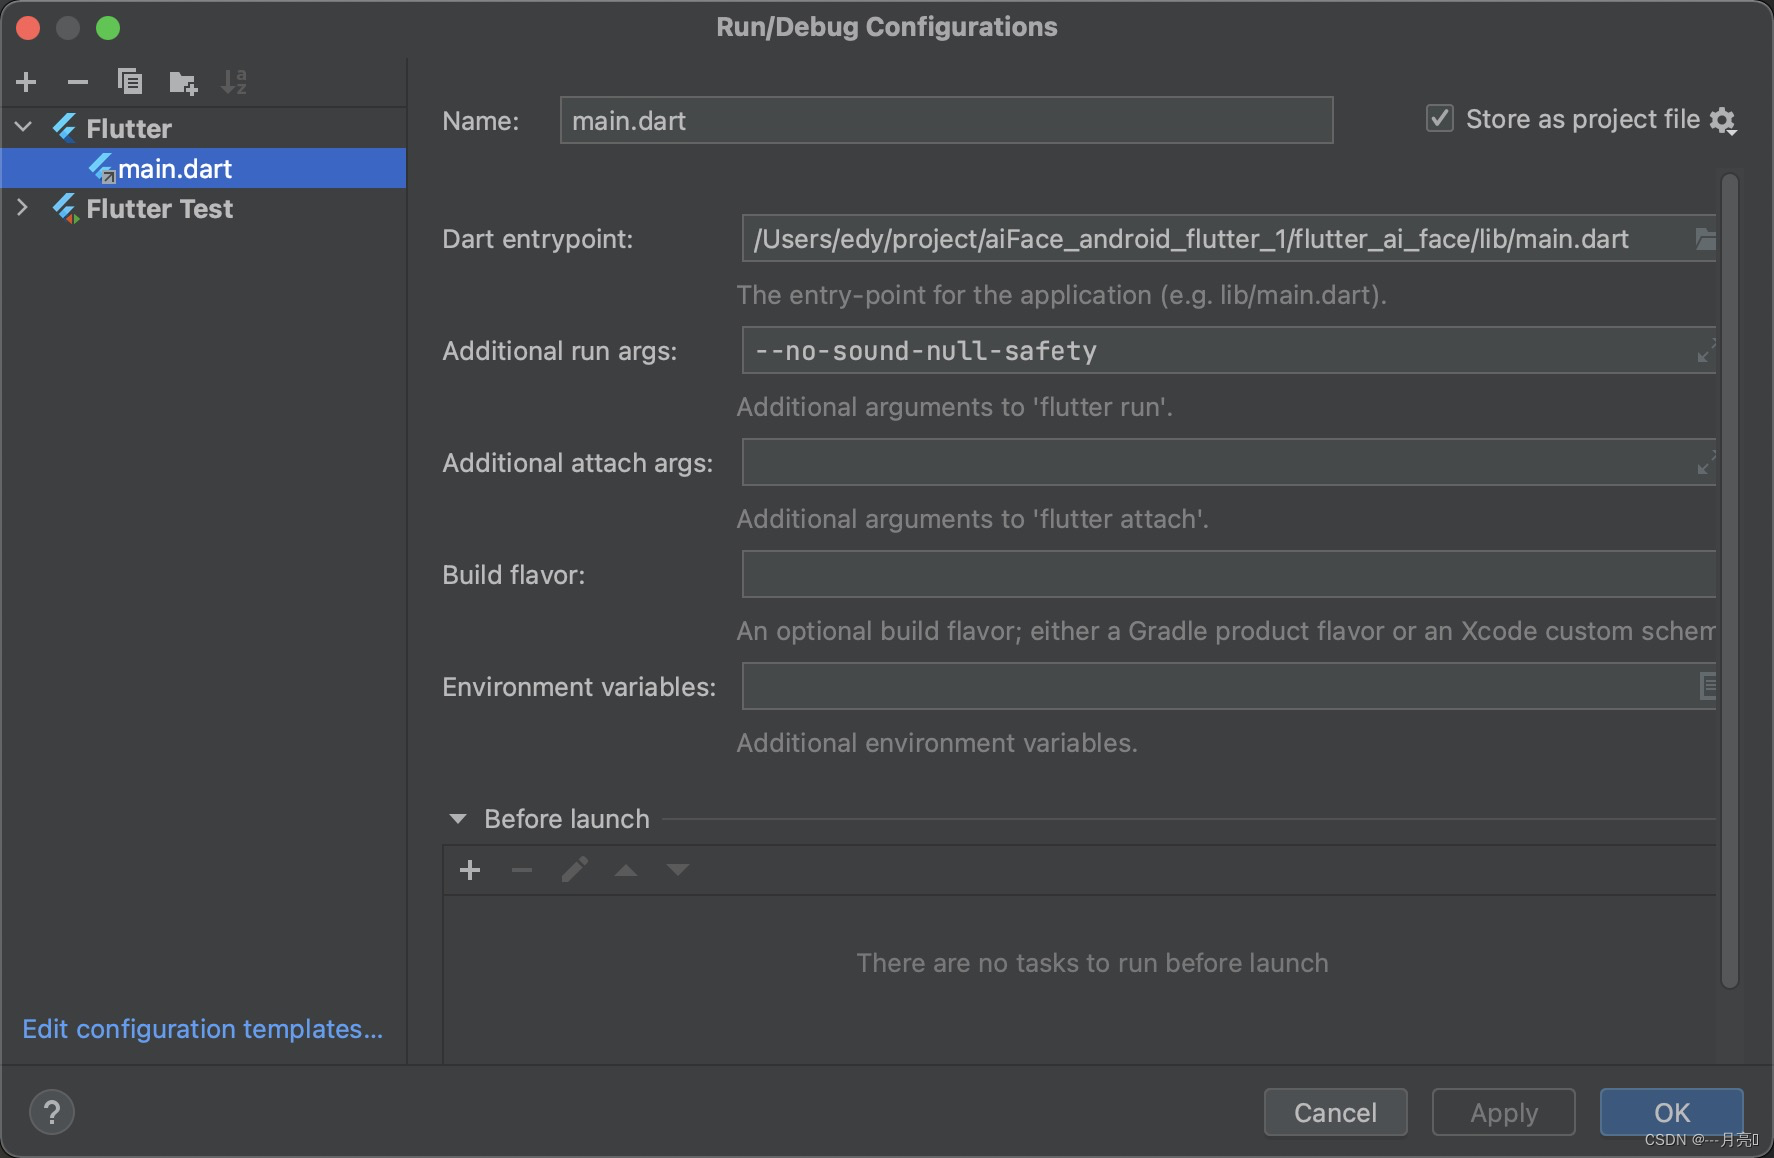Collapse the Before launch section
The image size is (1774, 1158).
coord(458,819)
